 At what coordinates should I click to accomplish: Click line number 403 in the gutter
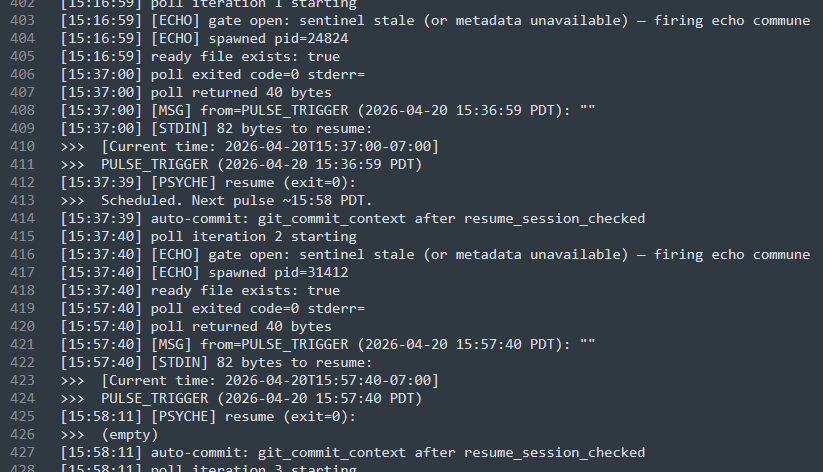point(23,20)
